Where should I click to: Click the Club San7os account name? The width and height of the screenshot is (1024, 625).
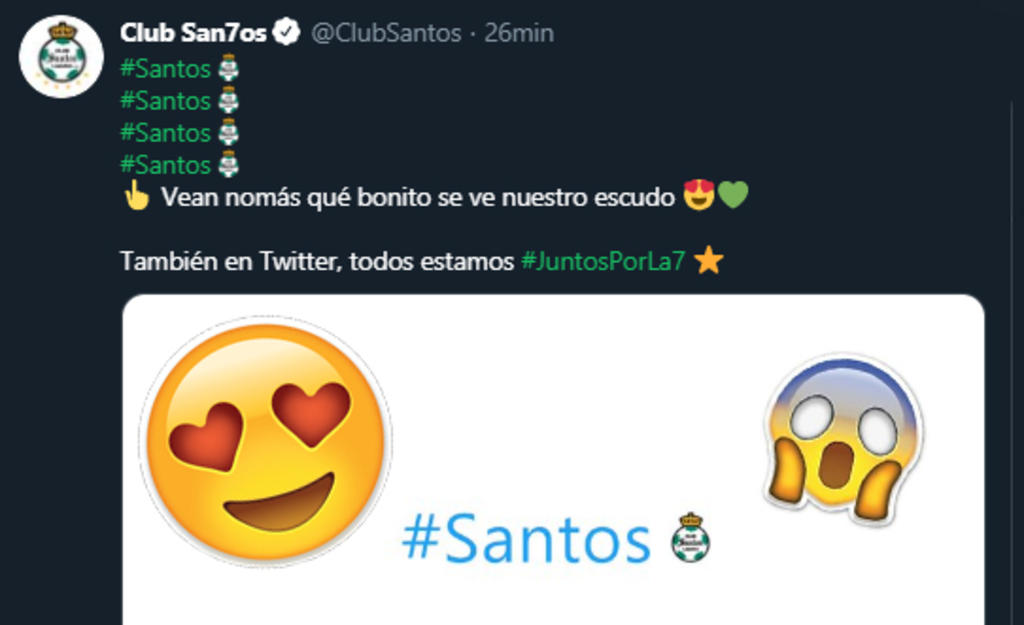[x=193, y=33]
